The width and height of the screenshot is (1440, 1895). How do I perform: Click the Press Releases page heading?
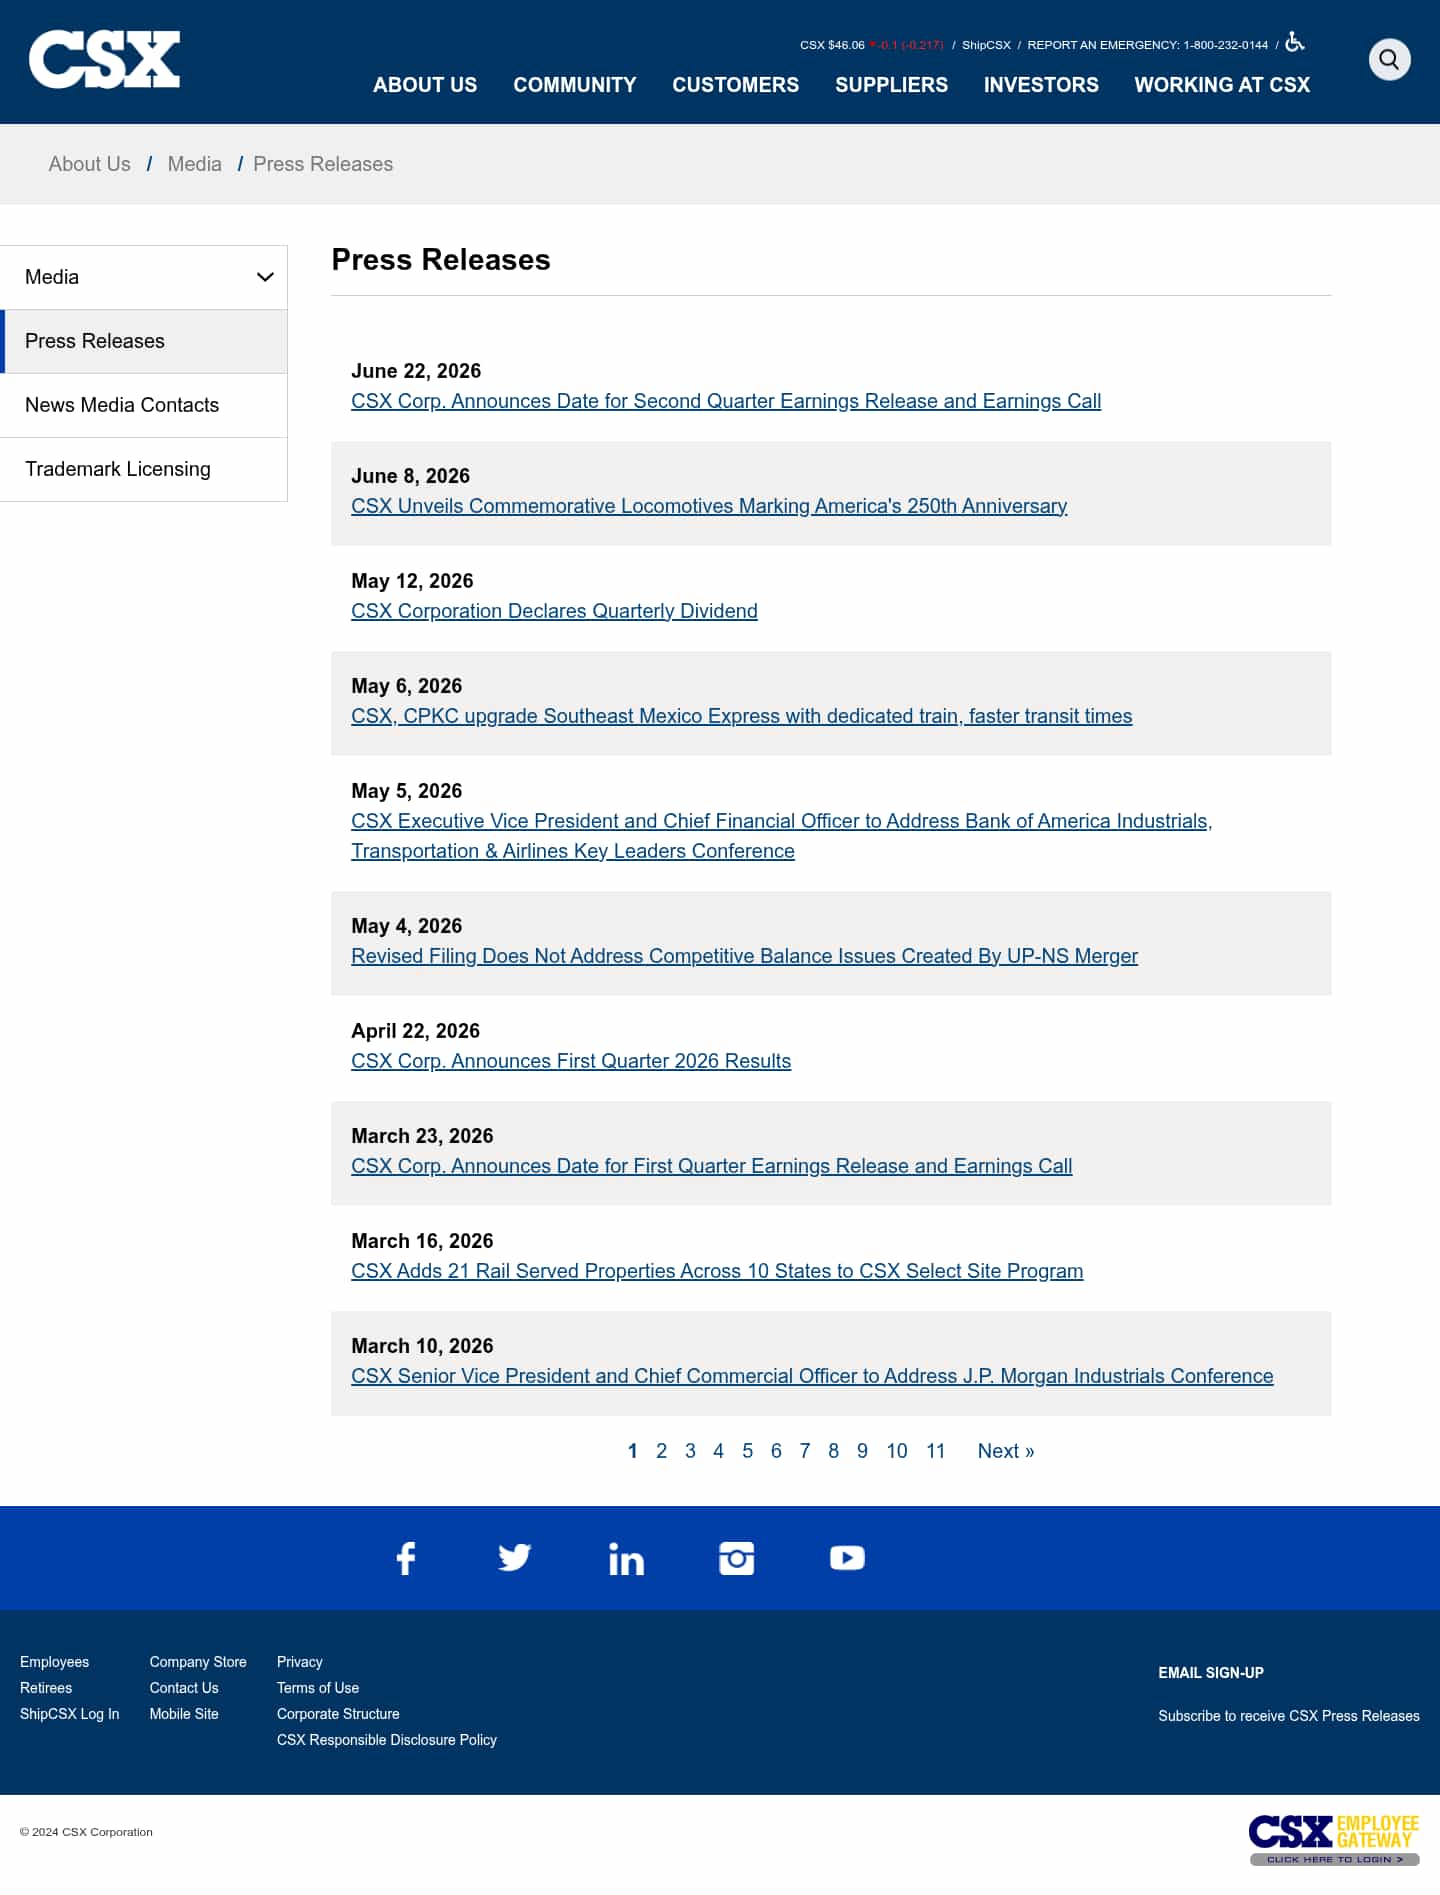point(441,260)
